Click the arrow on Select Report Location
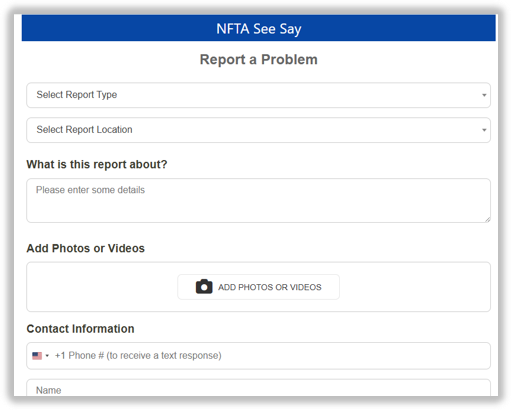Screen dimensions: 512x410 [484, 130]
